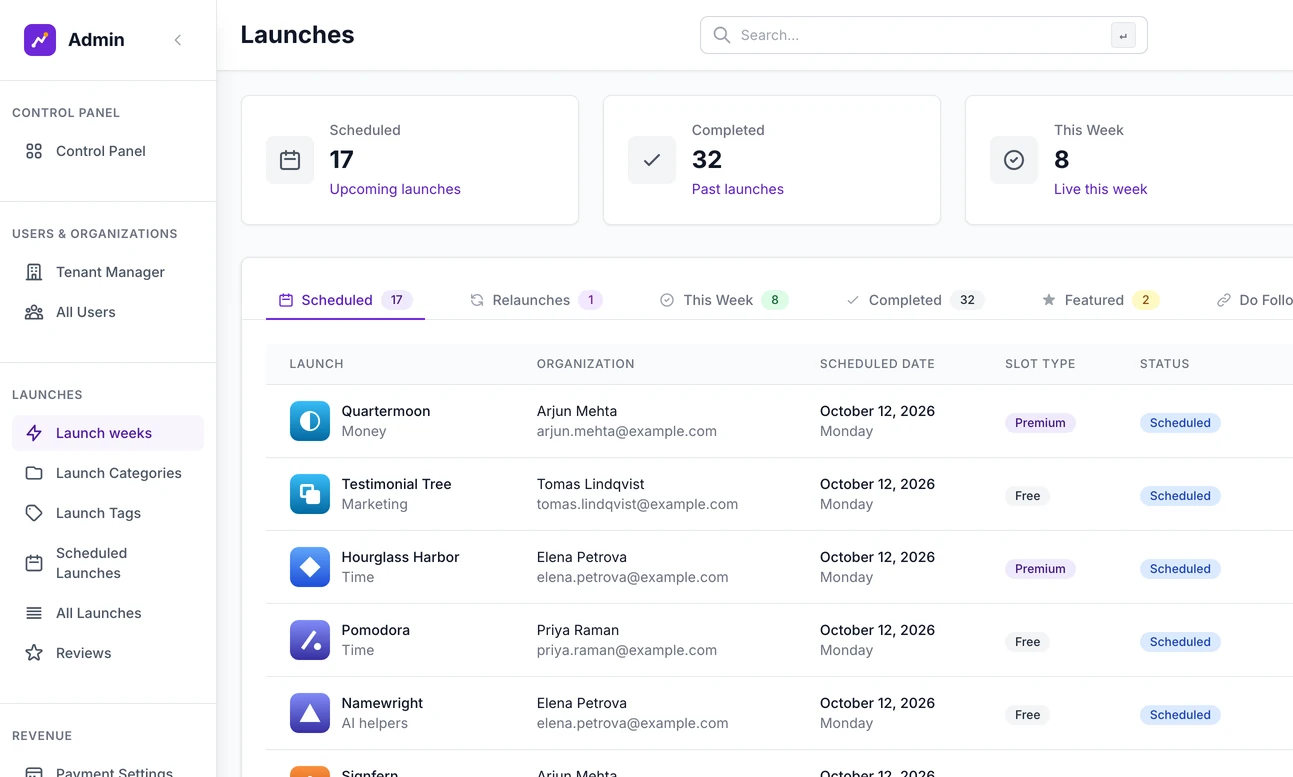This screenshot has width=1293, height=777.
Task: Open the Live this week link
Action: tap(1100, 189)
